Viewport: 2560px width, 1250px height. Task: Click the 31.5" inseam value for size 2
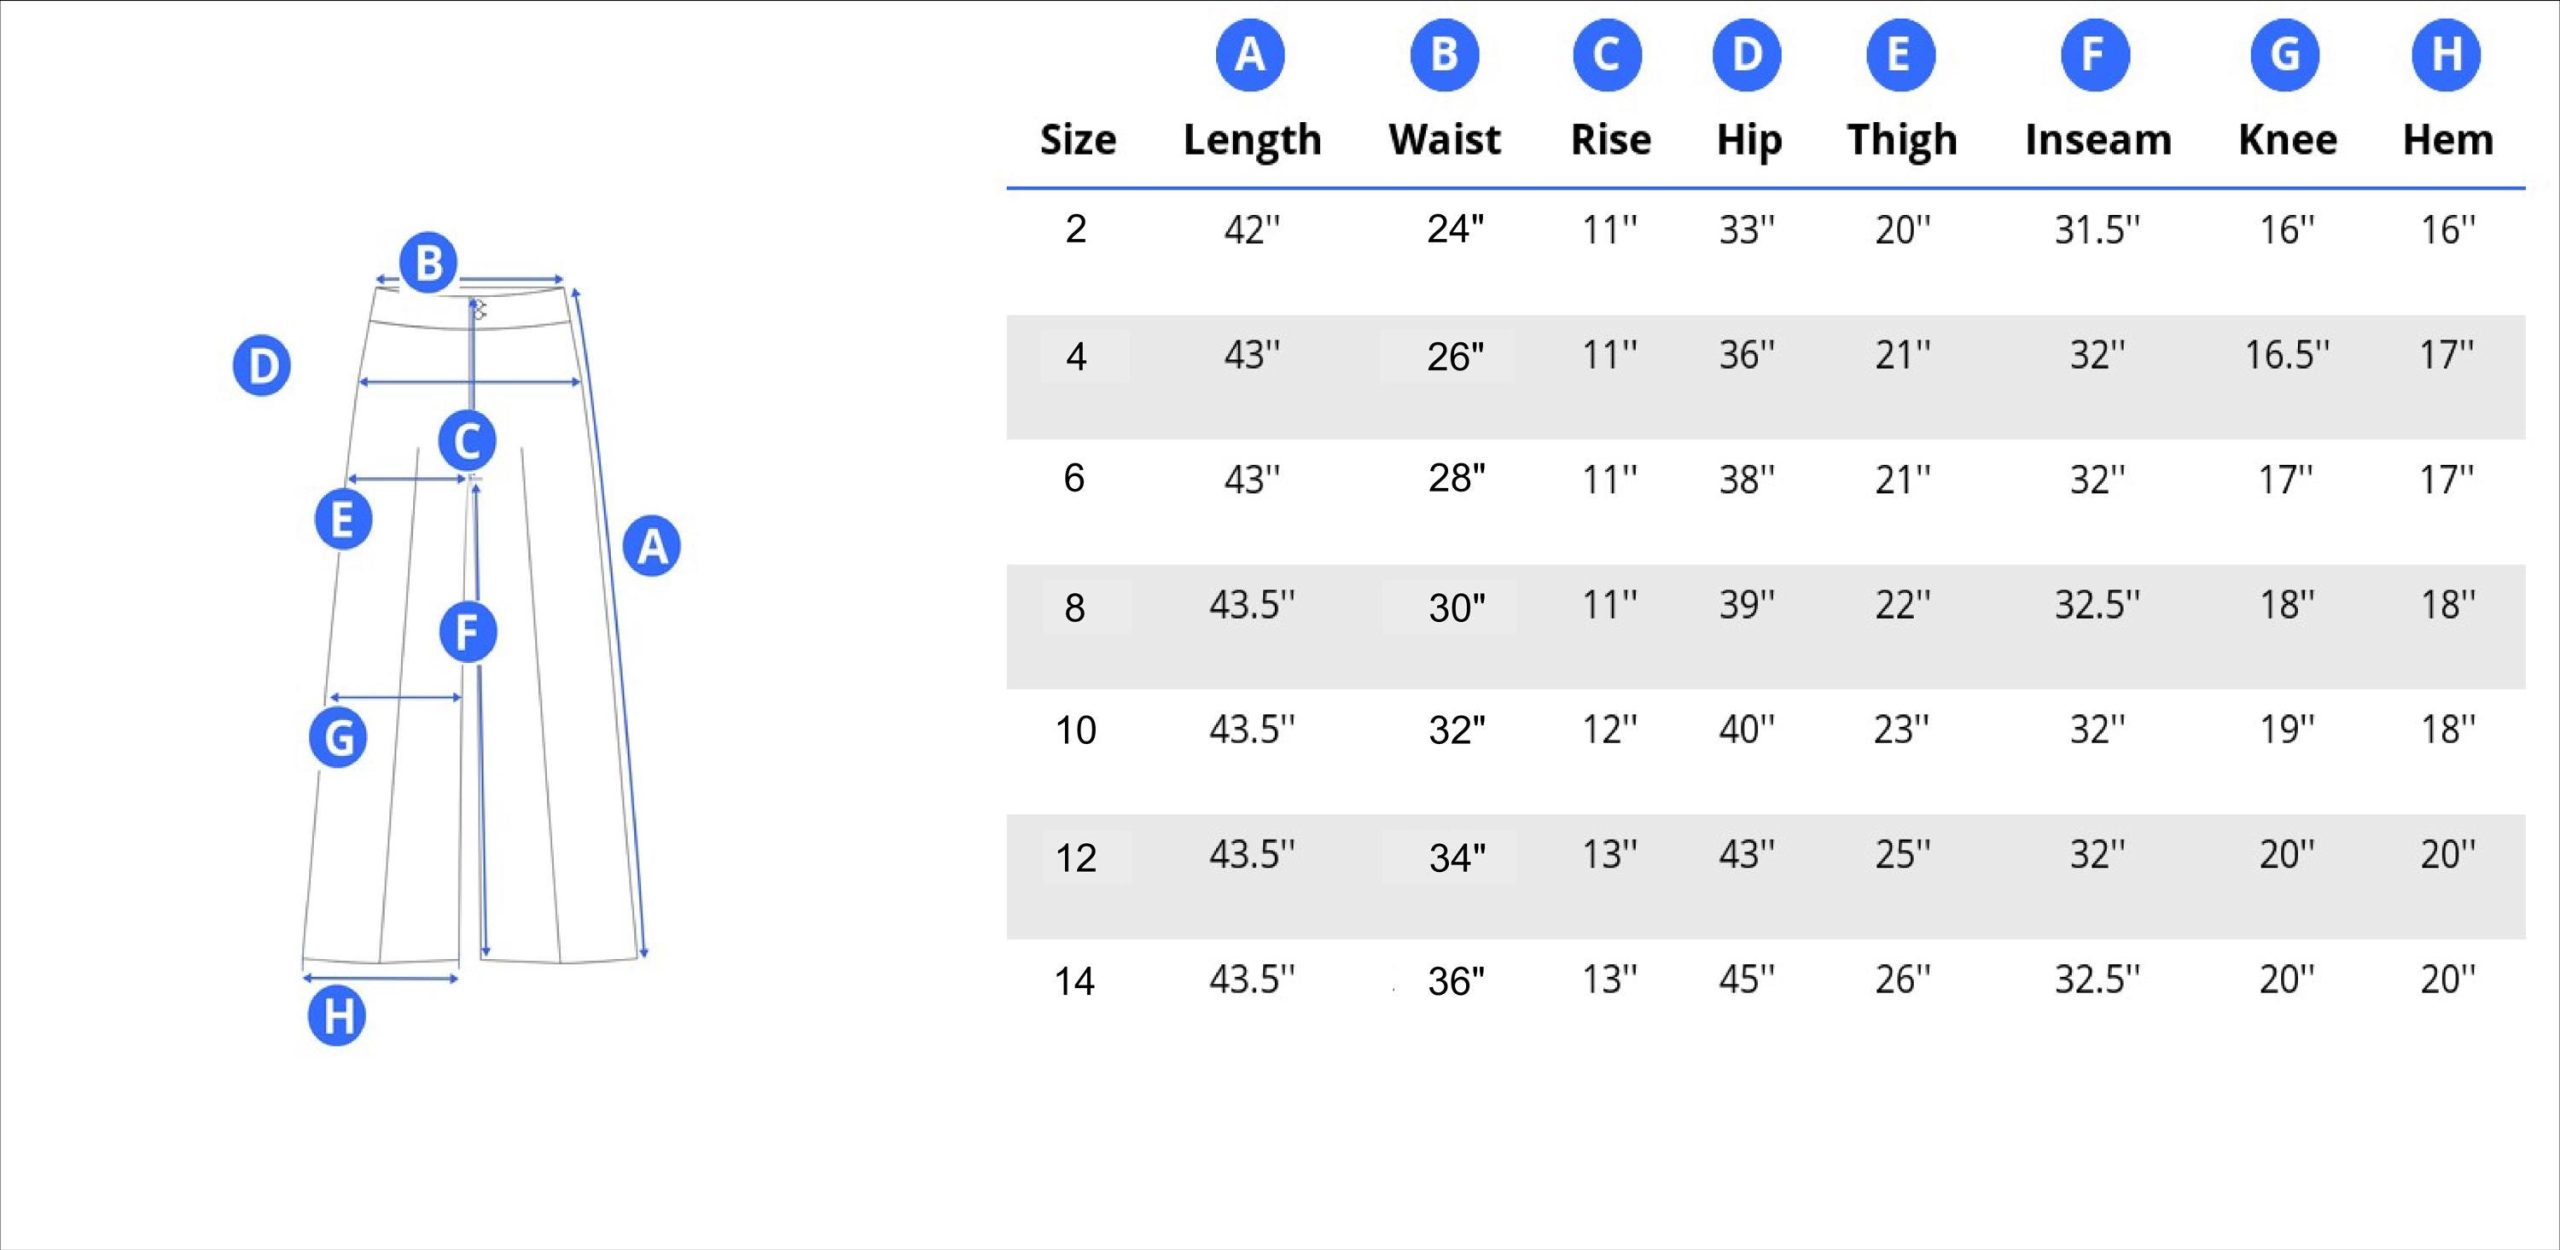[2097, 231]
